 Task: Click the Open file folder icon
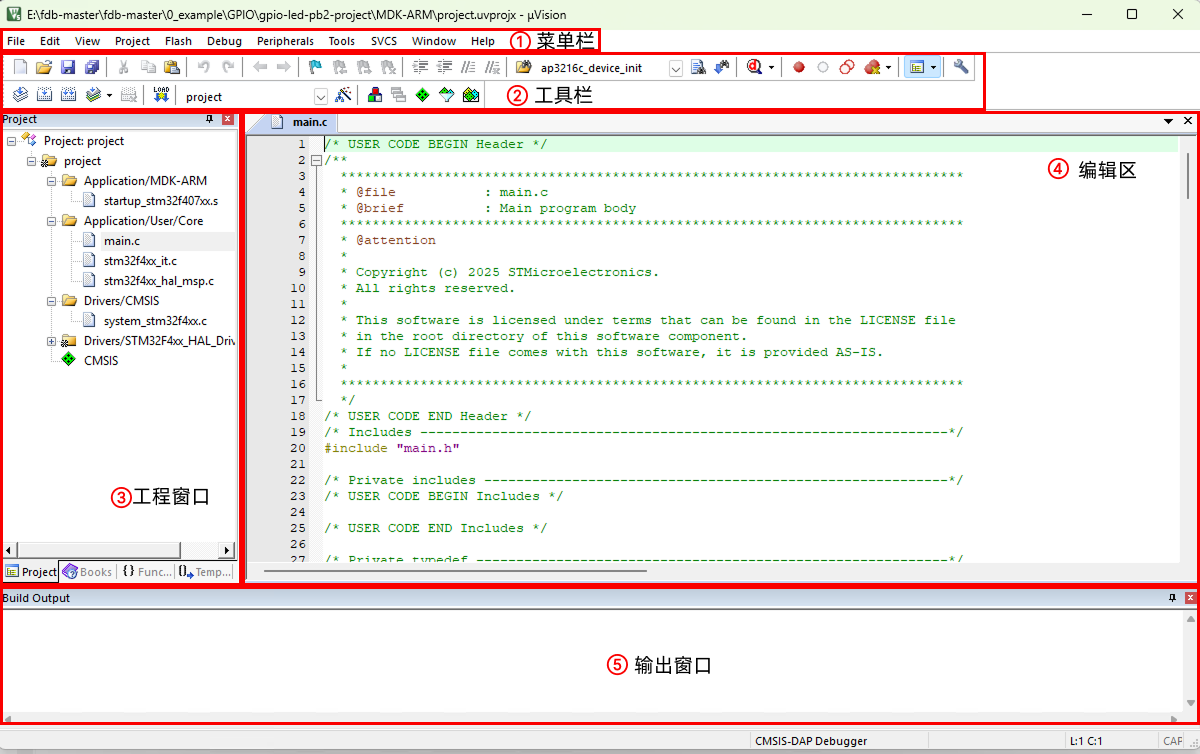(44, 67)
